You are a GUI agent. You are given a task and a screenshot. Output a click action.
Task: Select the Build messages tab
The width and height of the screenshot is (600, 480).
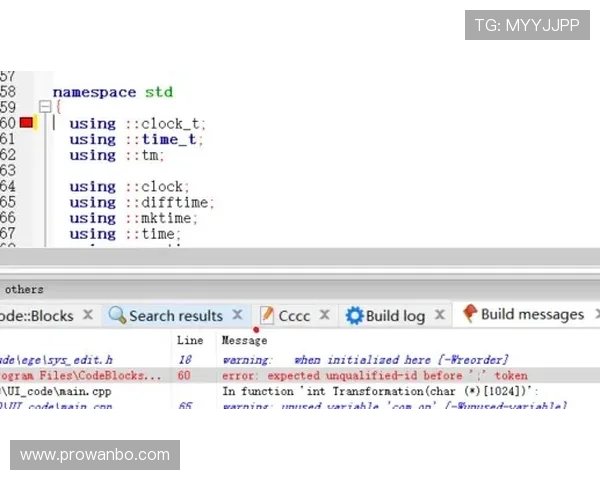point(531,314)
